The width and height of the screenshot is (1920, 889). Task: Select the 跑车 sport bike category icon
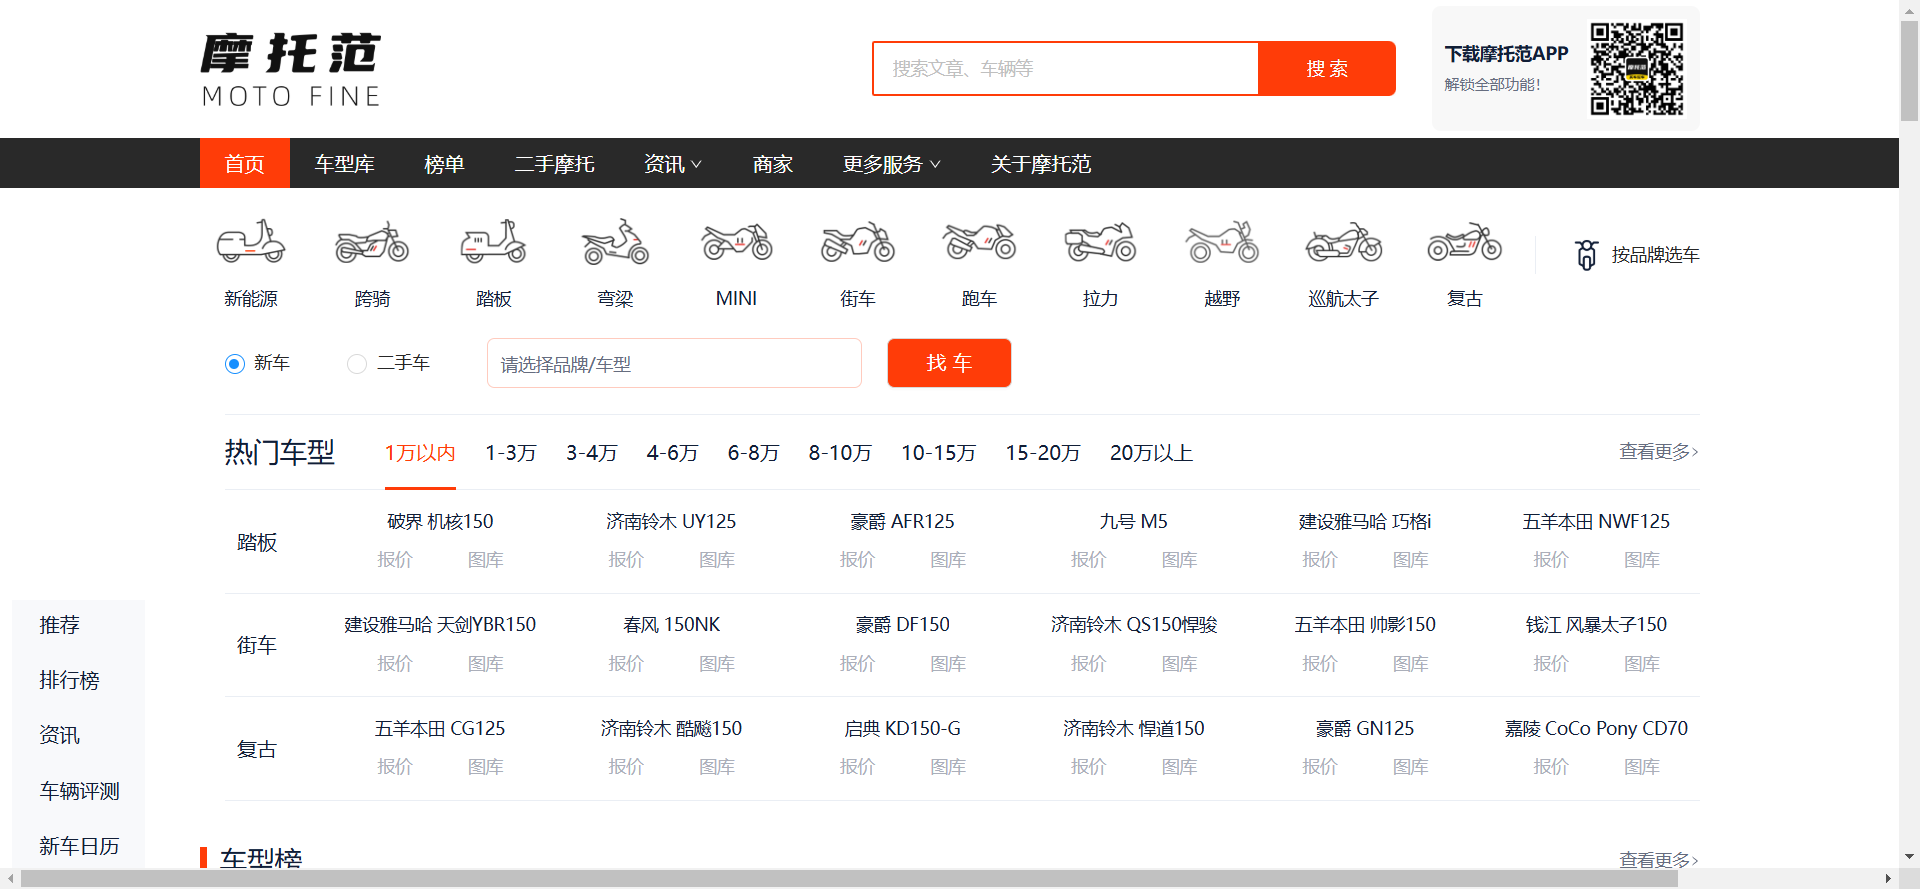pyautogui.click(x=979, y=242)
